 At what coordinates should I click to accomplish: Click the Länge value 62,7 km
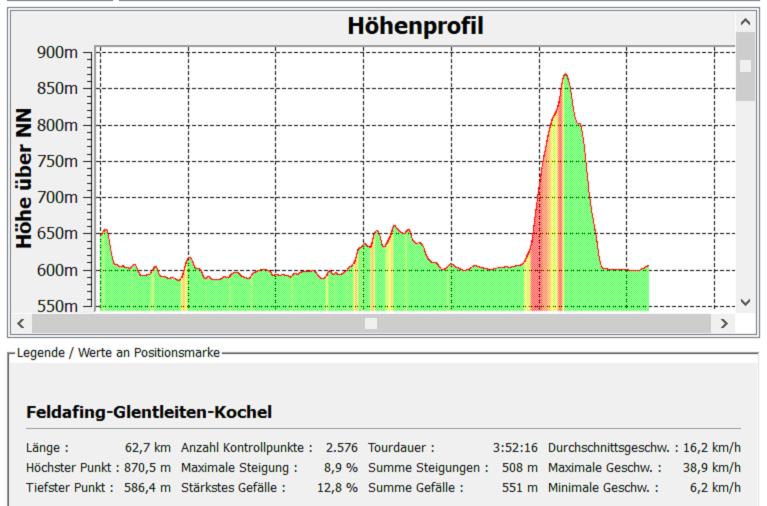pos(150,447)
